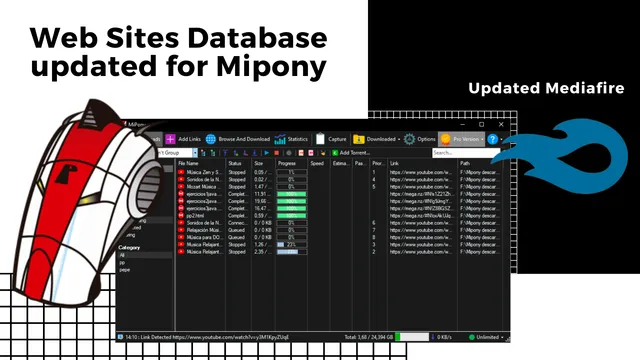Viewport: 640px width, 360px height.
Task: Click the mega.nz link of pp2.html row
Action: coord(421,216)
